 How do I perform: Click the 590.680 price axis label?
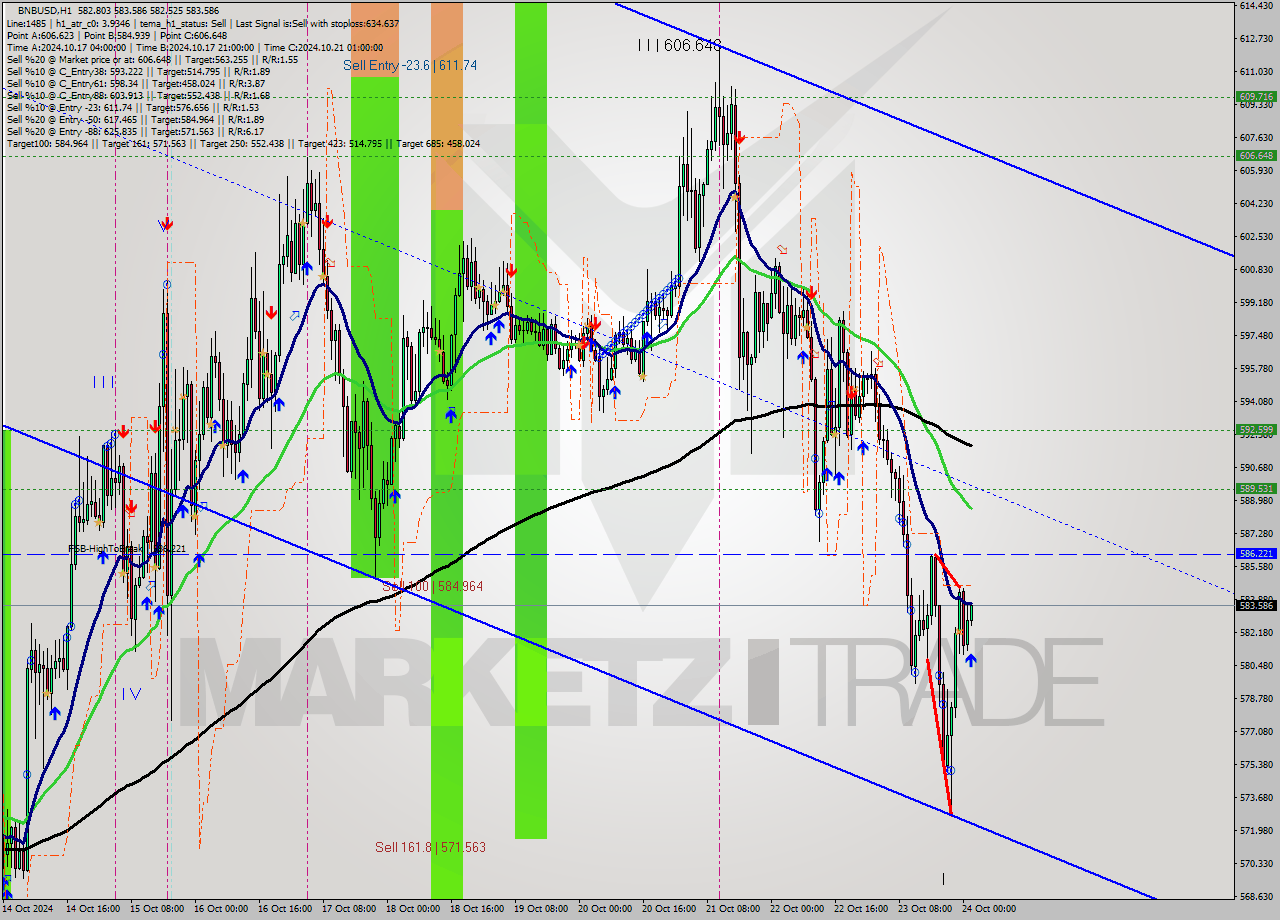[x=1256, y=468]
